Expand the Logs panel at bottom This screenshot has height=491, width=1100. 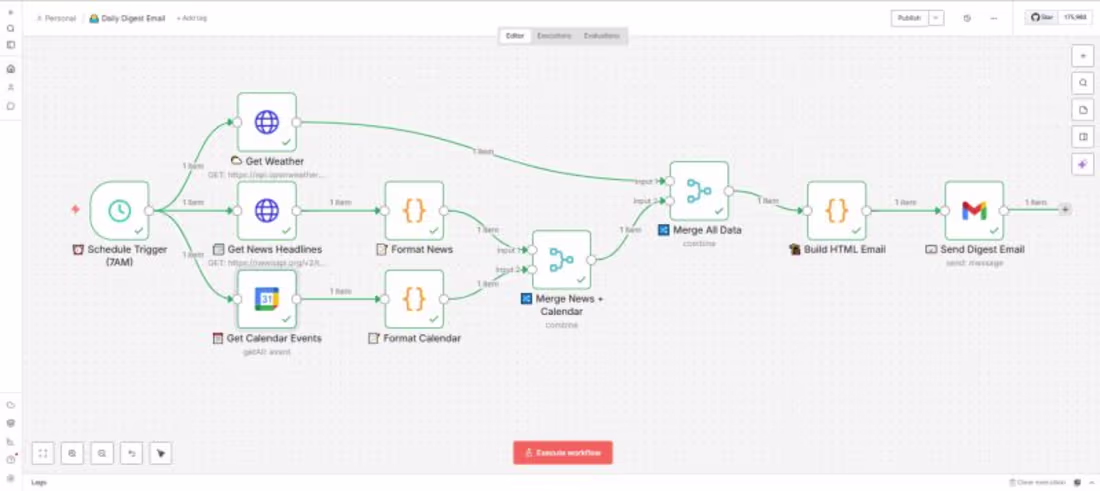click(39, 483)
